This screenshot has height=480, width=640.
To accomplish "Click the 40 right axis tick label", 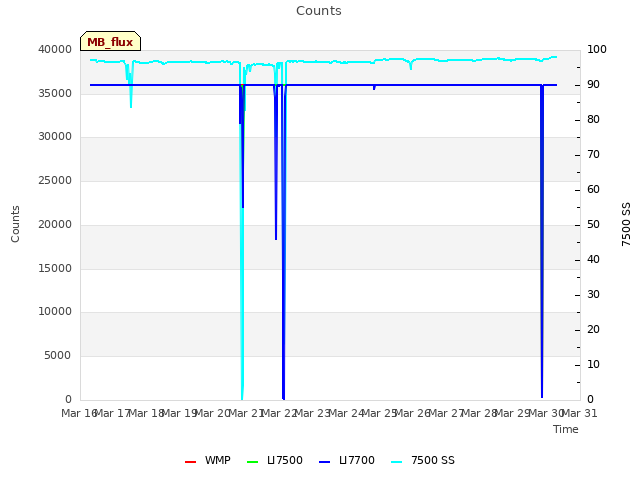I will [x=593, y=260].
